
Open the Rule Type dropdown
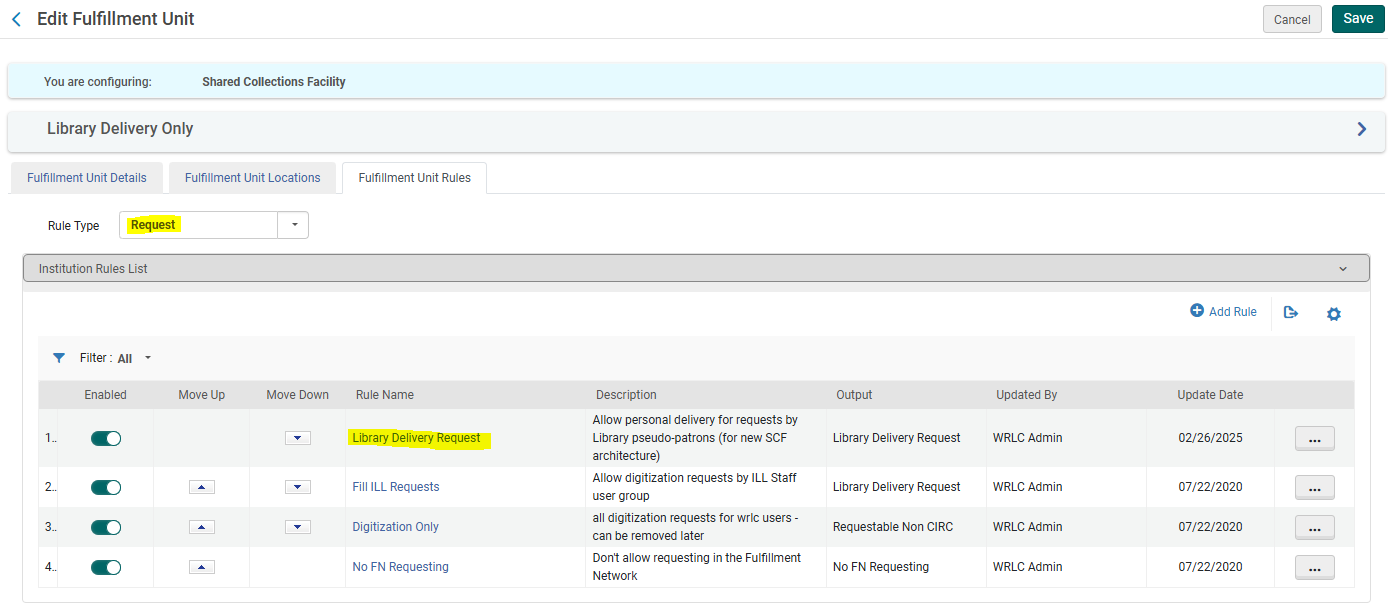tap(293, 225)
